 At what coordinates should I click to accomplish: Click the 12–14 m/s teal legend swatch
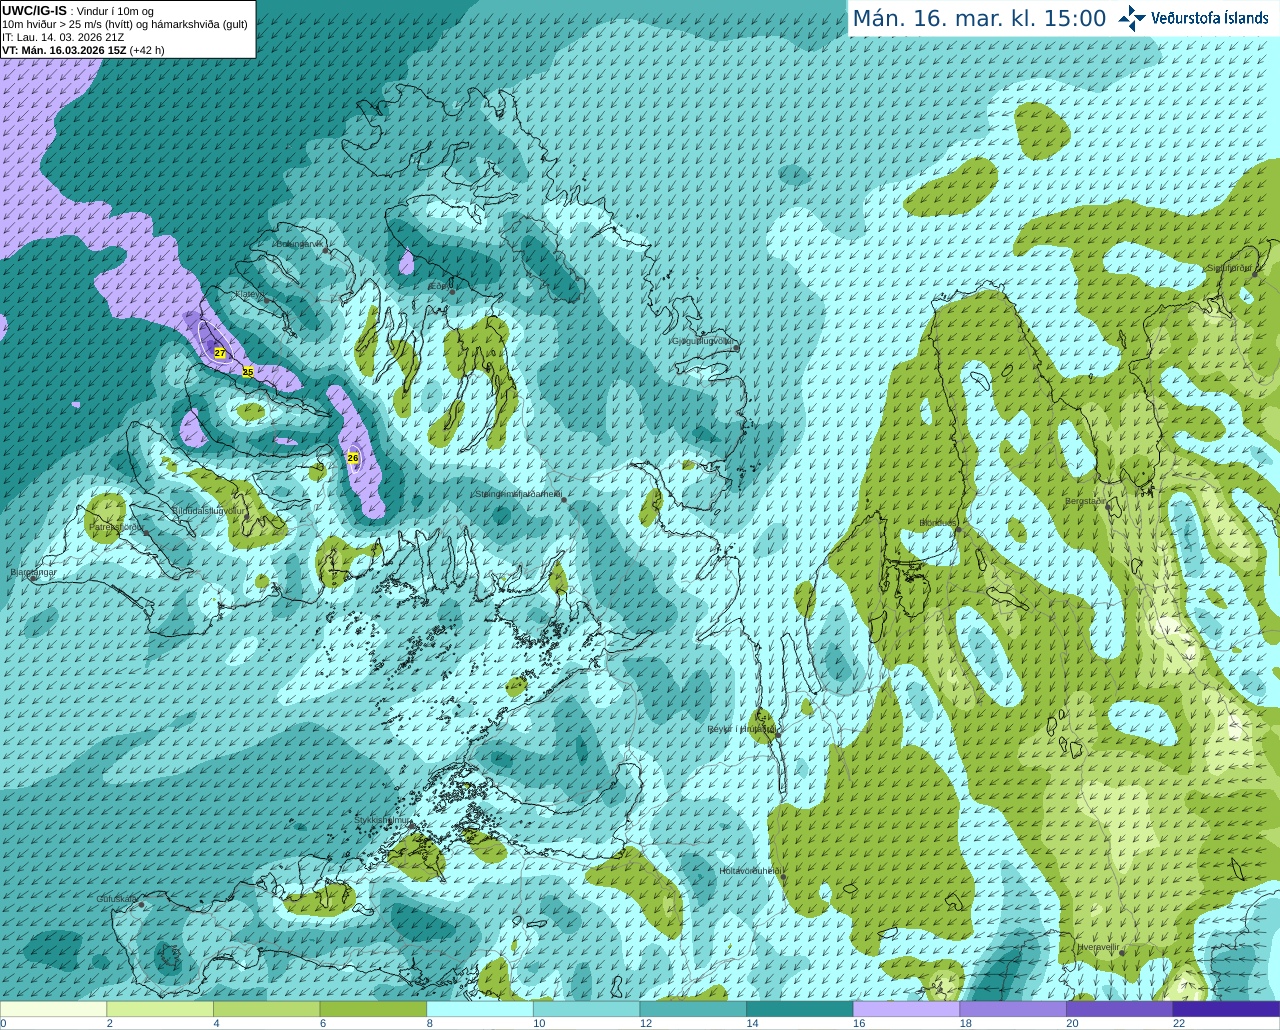(693, 1009)
